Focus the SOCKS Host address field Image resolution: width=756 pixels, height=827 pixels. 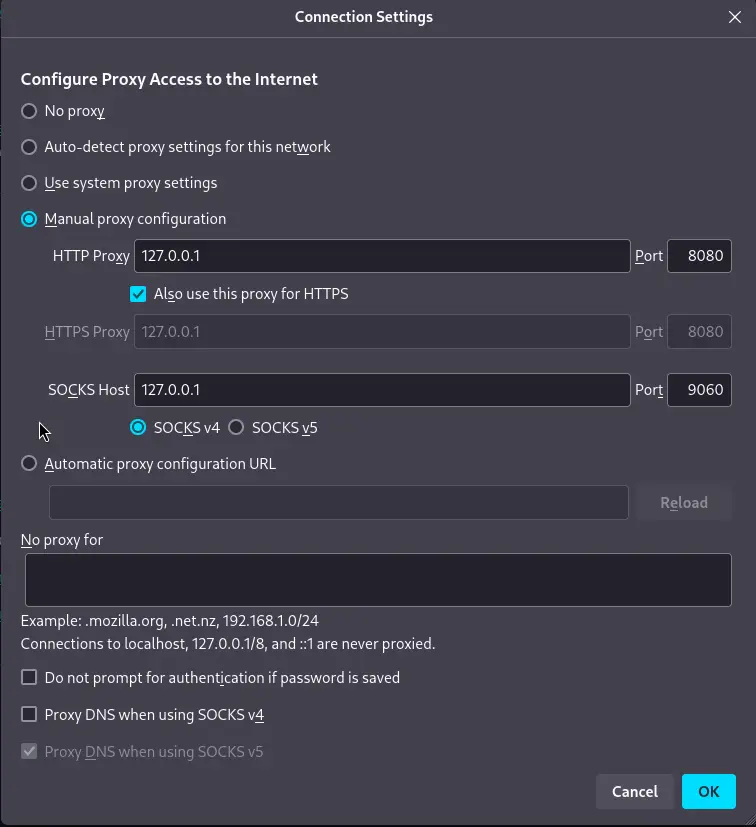coord(381,390)
